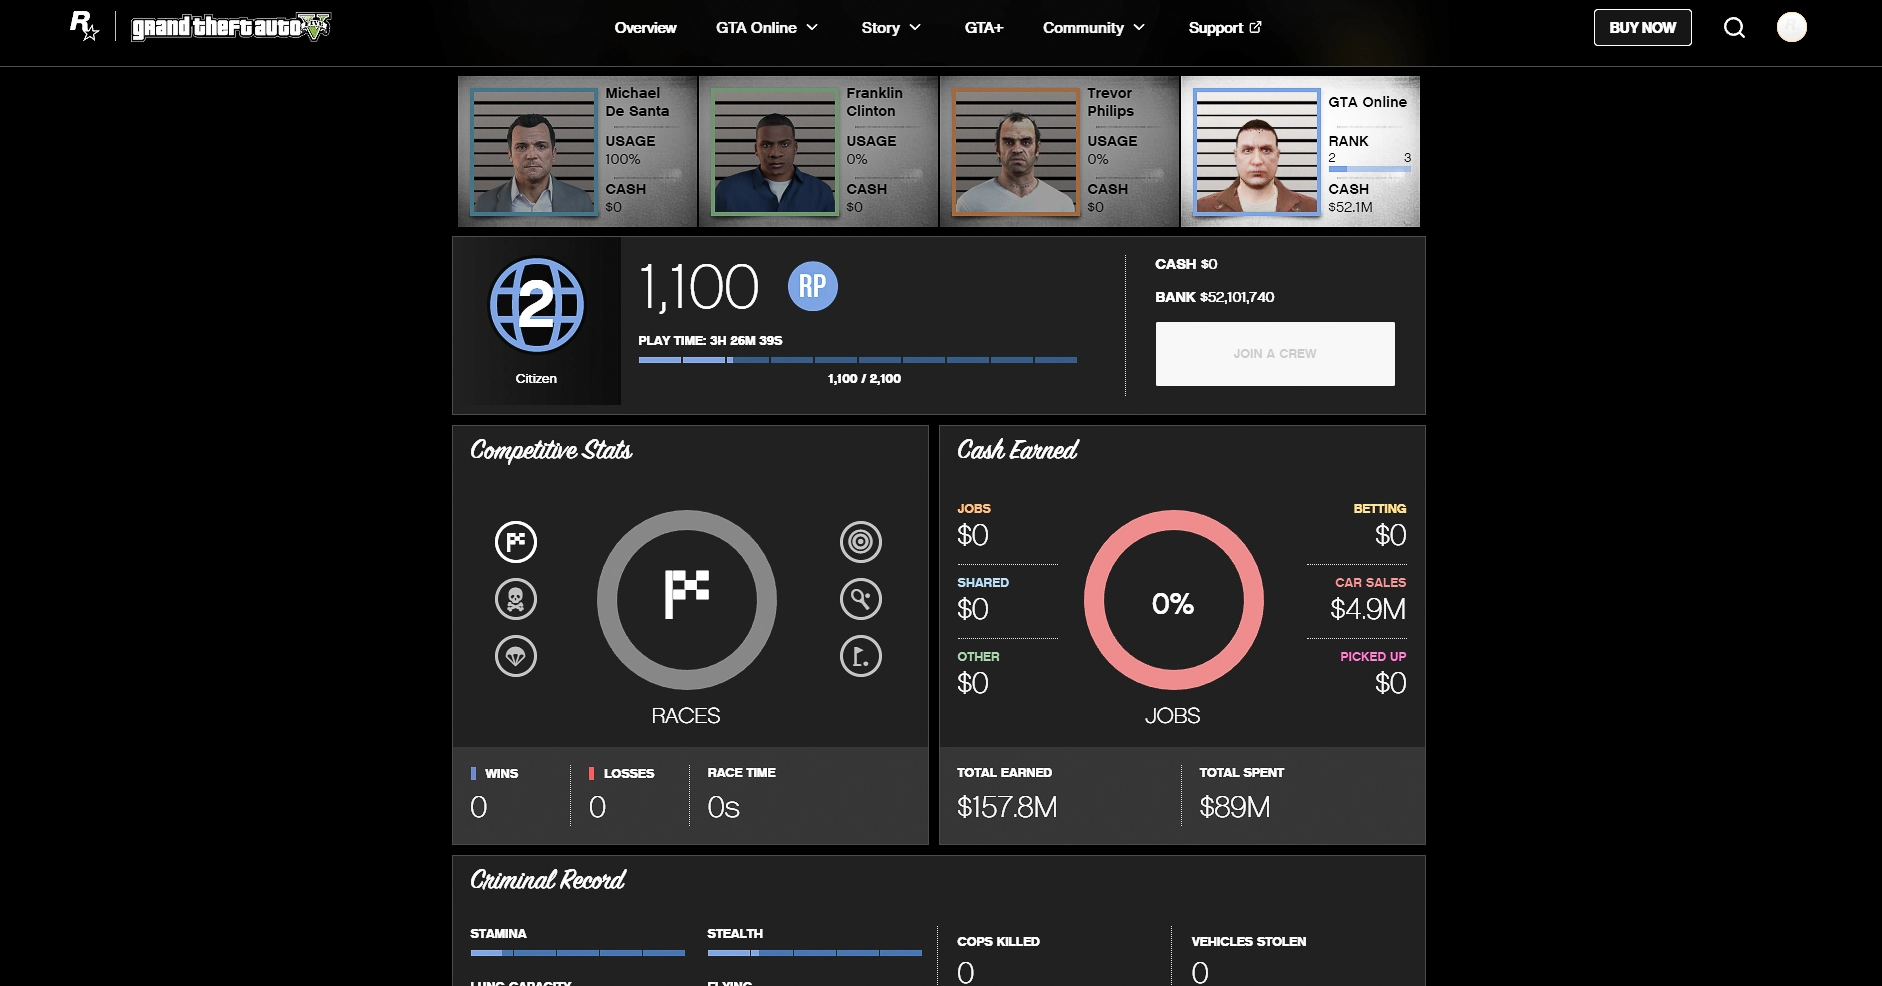Click the "$89M" Total Spent value

tap(1235, 807)
